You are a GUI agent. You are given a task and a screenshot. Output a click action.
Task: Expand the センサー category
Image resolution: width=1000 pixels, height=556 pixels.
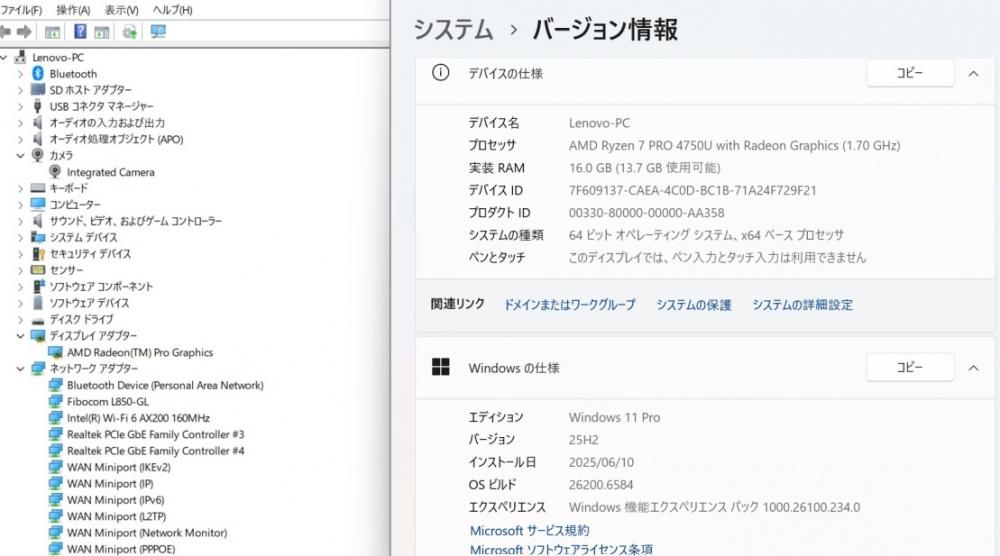(x=20, y=270)
